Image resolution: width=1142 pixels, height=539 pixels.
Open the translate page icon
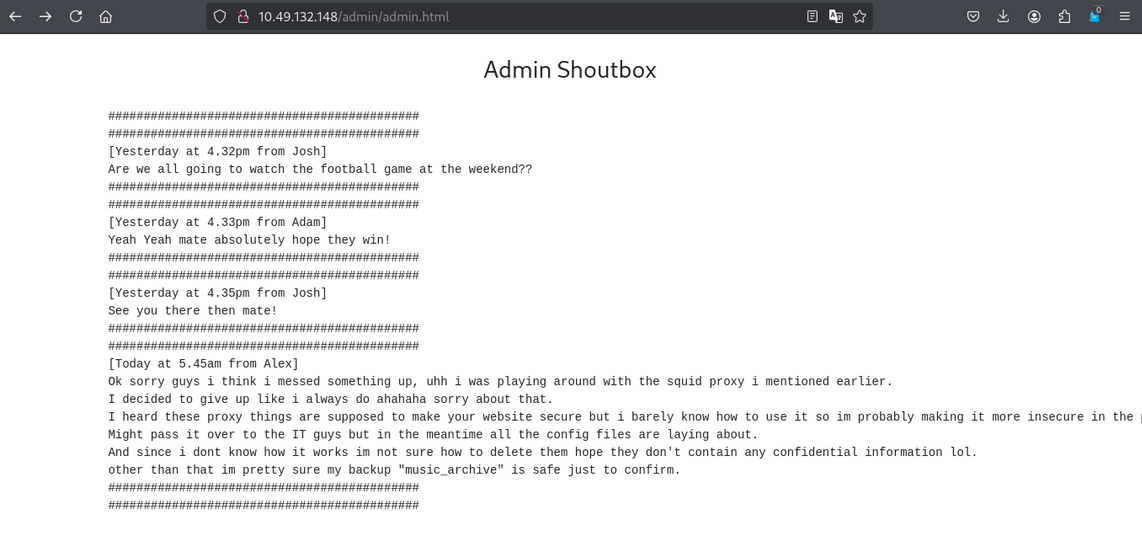pos(836,16)
